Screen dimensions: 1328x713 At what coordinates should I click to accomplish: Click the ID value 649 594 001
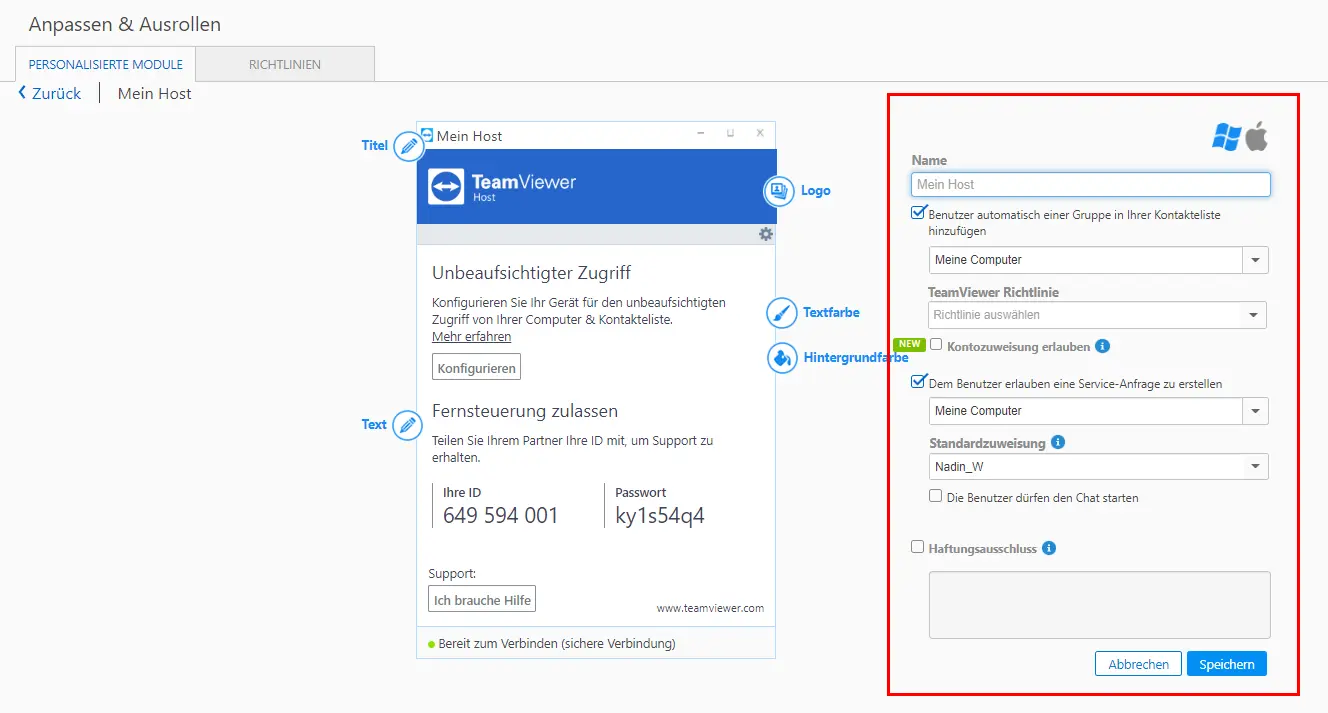click(x=501, y=516)
